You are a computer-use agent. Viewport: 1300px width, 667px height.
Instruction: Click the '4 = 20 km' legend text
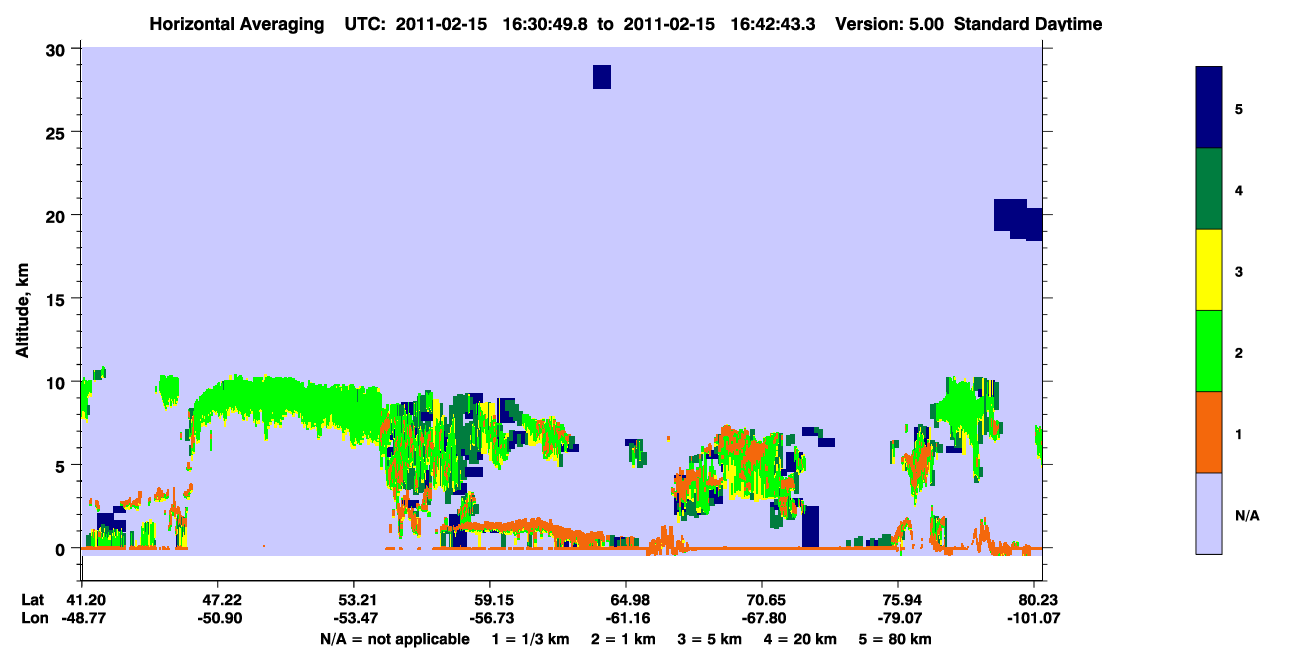(802, 639)
